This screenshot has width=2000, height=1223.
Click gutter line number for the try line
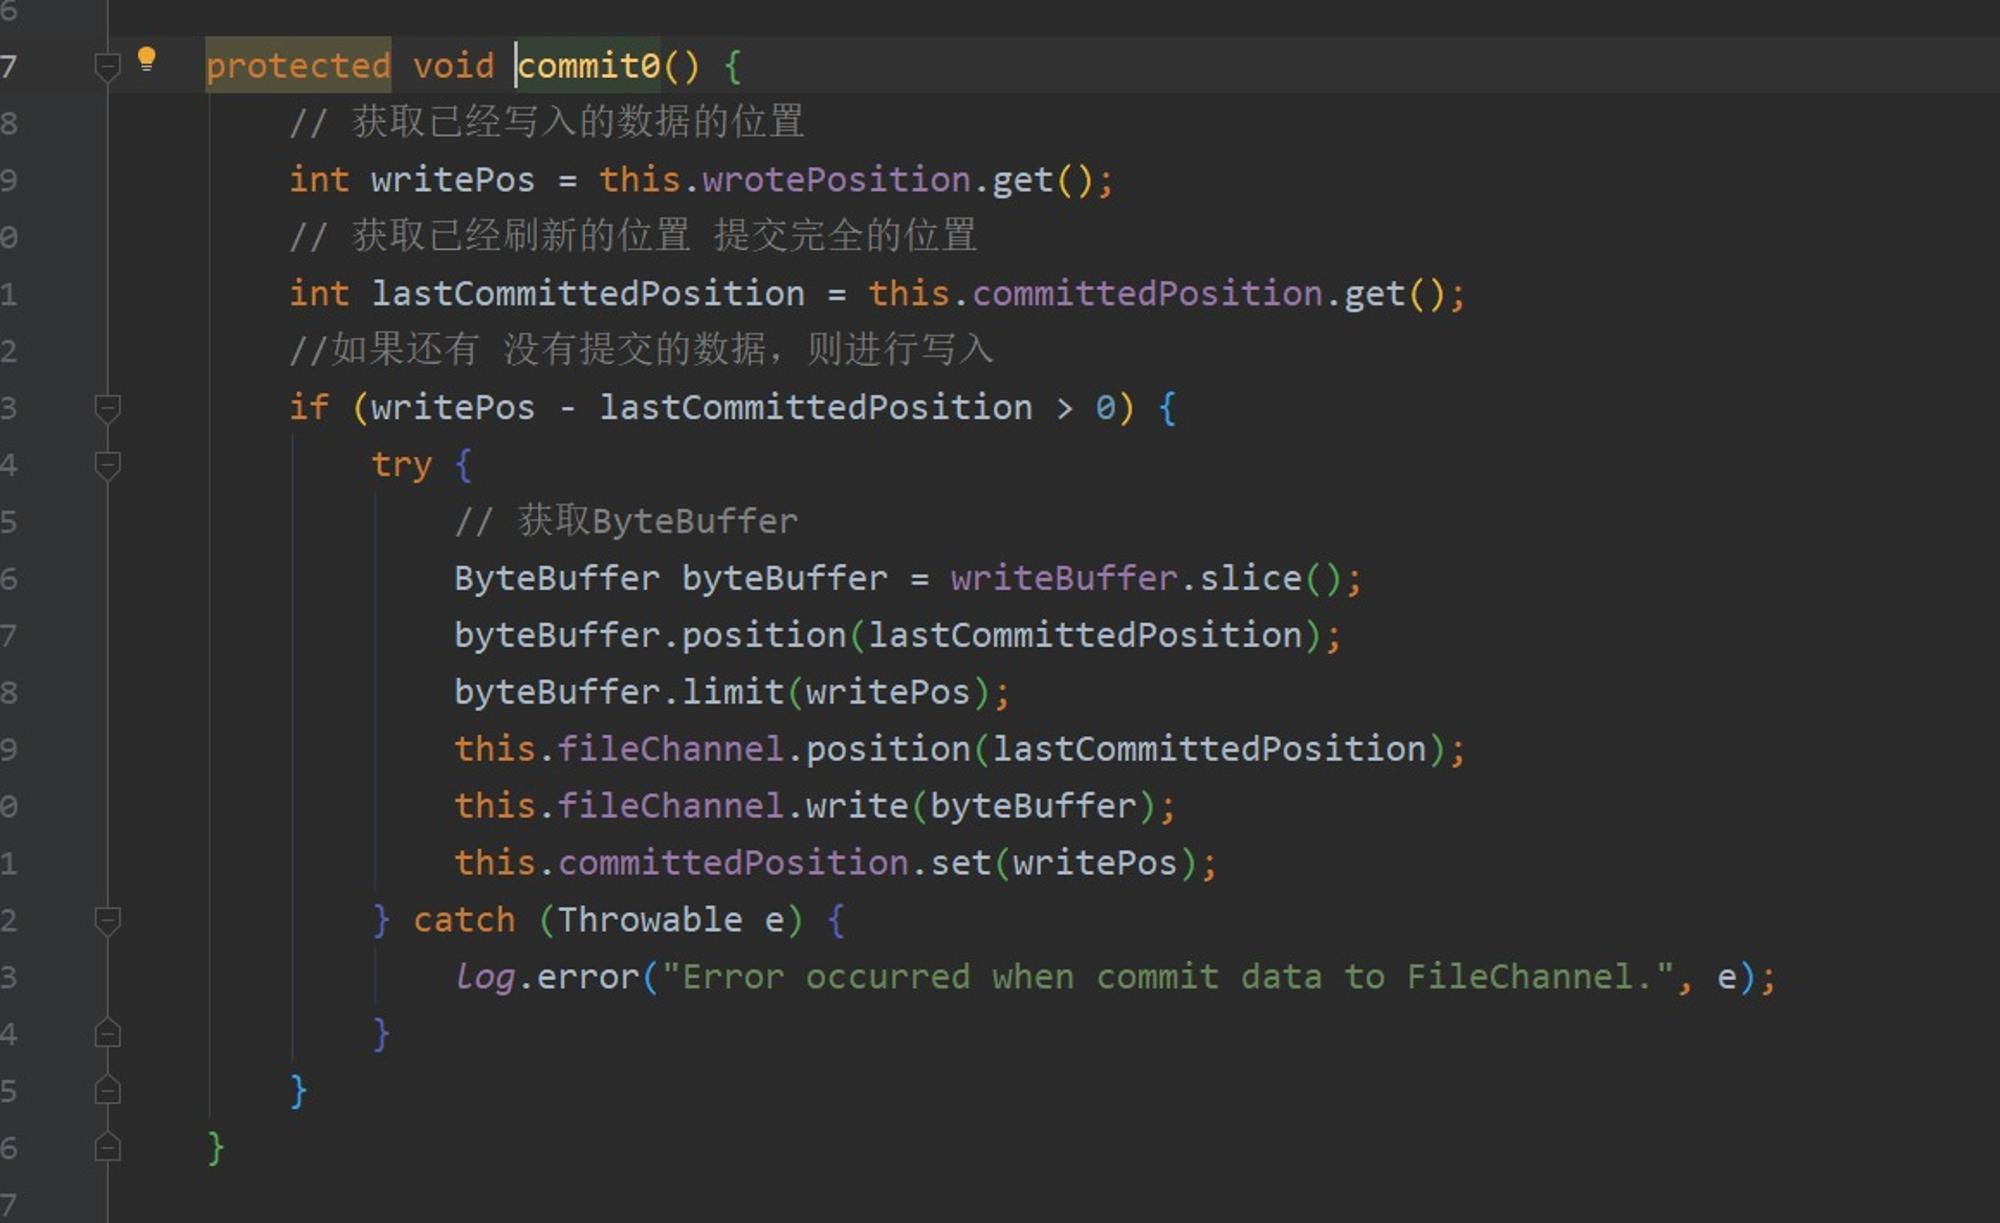(9, 465)
